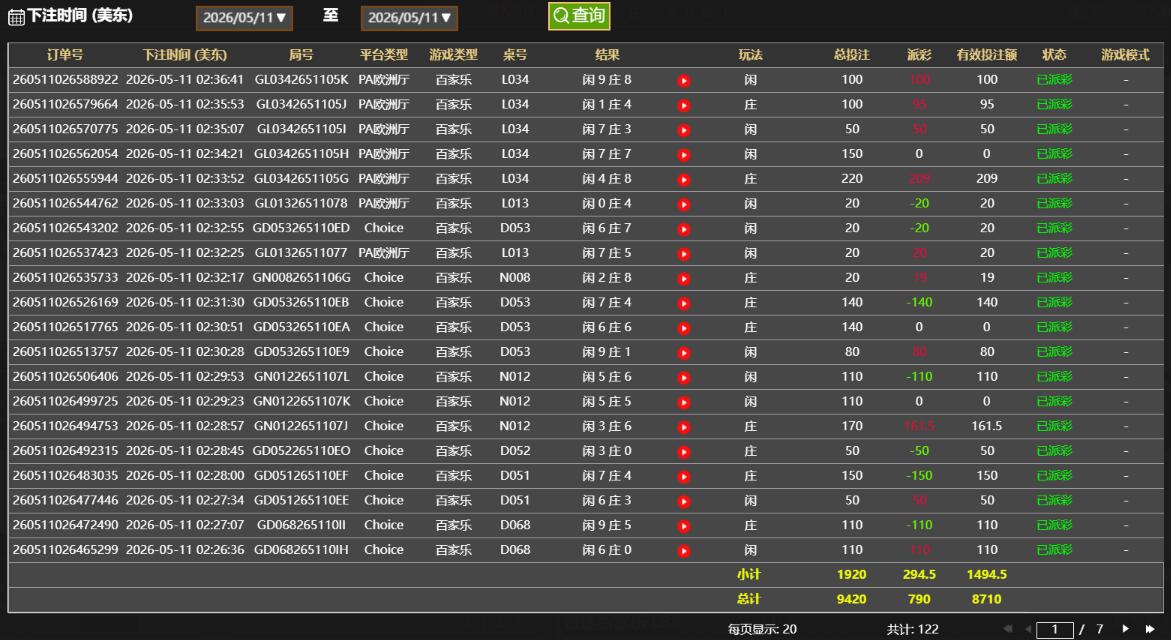This screenshot has height=640, width=1171.
Task: Play replay for order 260511026483035
Action: (683, 476)
